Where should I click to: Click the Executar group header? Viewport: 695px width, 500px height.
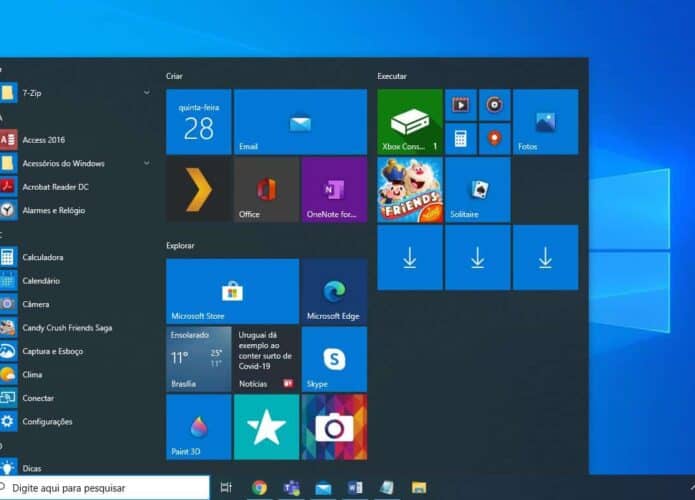pos(392,76)
